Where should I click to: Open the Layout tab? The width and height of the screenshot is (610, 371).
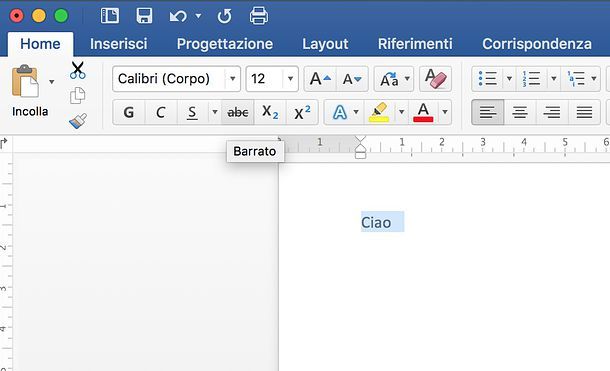coord(325,44)
